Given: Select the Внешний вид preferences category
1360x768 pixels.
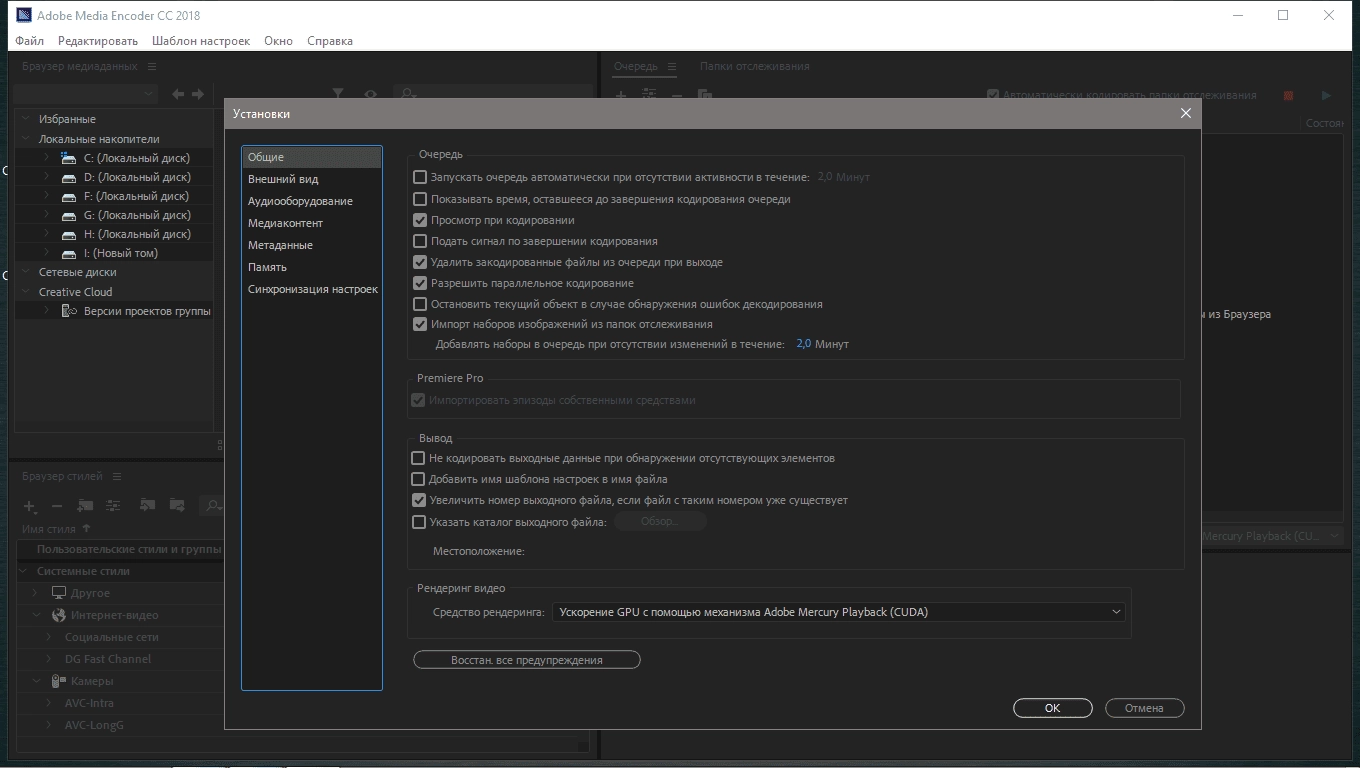Looking at the screenshot, I should 283,179.
